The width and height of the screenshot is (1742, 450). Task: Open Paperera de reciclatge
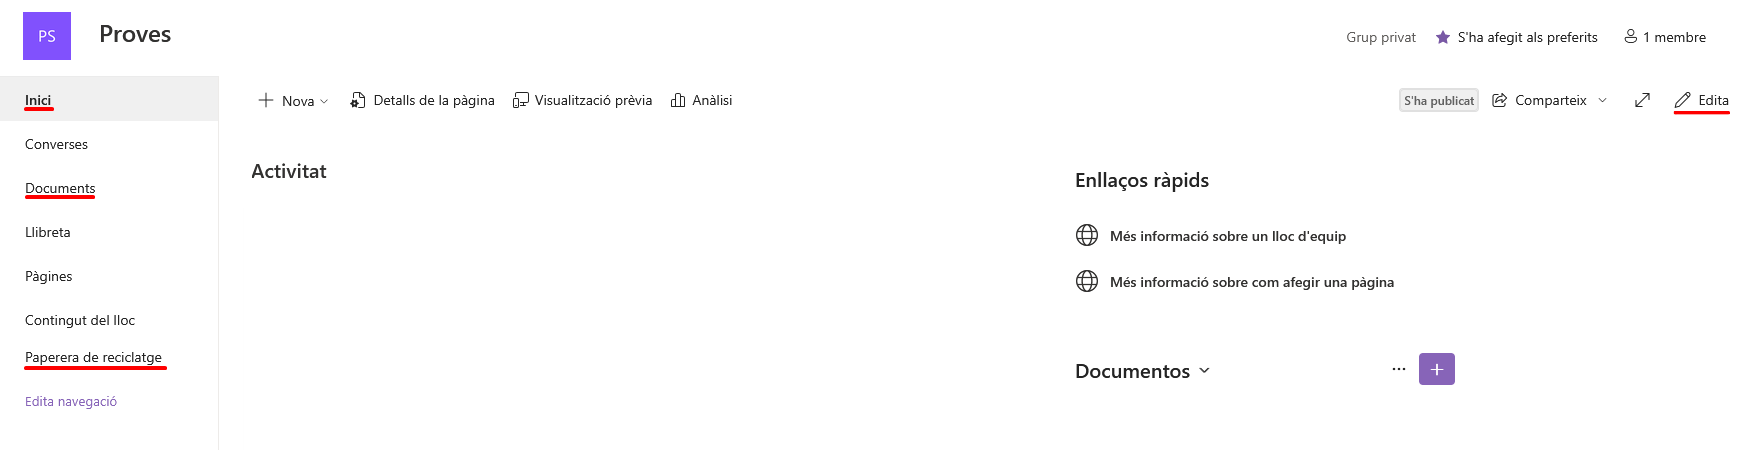[93, 357]
